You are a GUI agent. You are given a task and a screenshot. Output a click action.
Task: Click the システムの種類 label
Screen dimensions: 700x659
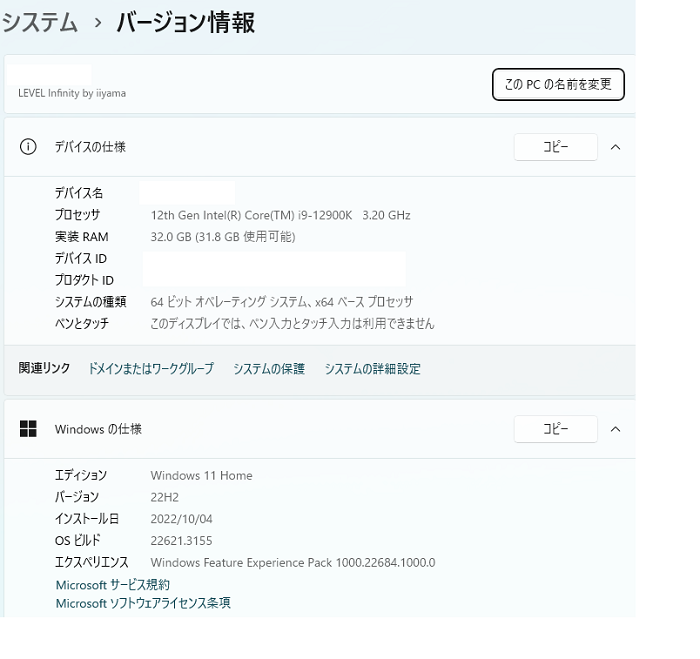pos(91,302)
